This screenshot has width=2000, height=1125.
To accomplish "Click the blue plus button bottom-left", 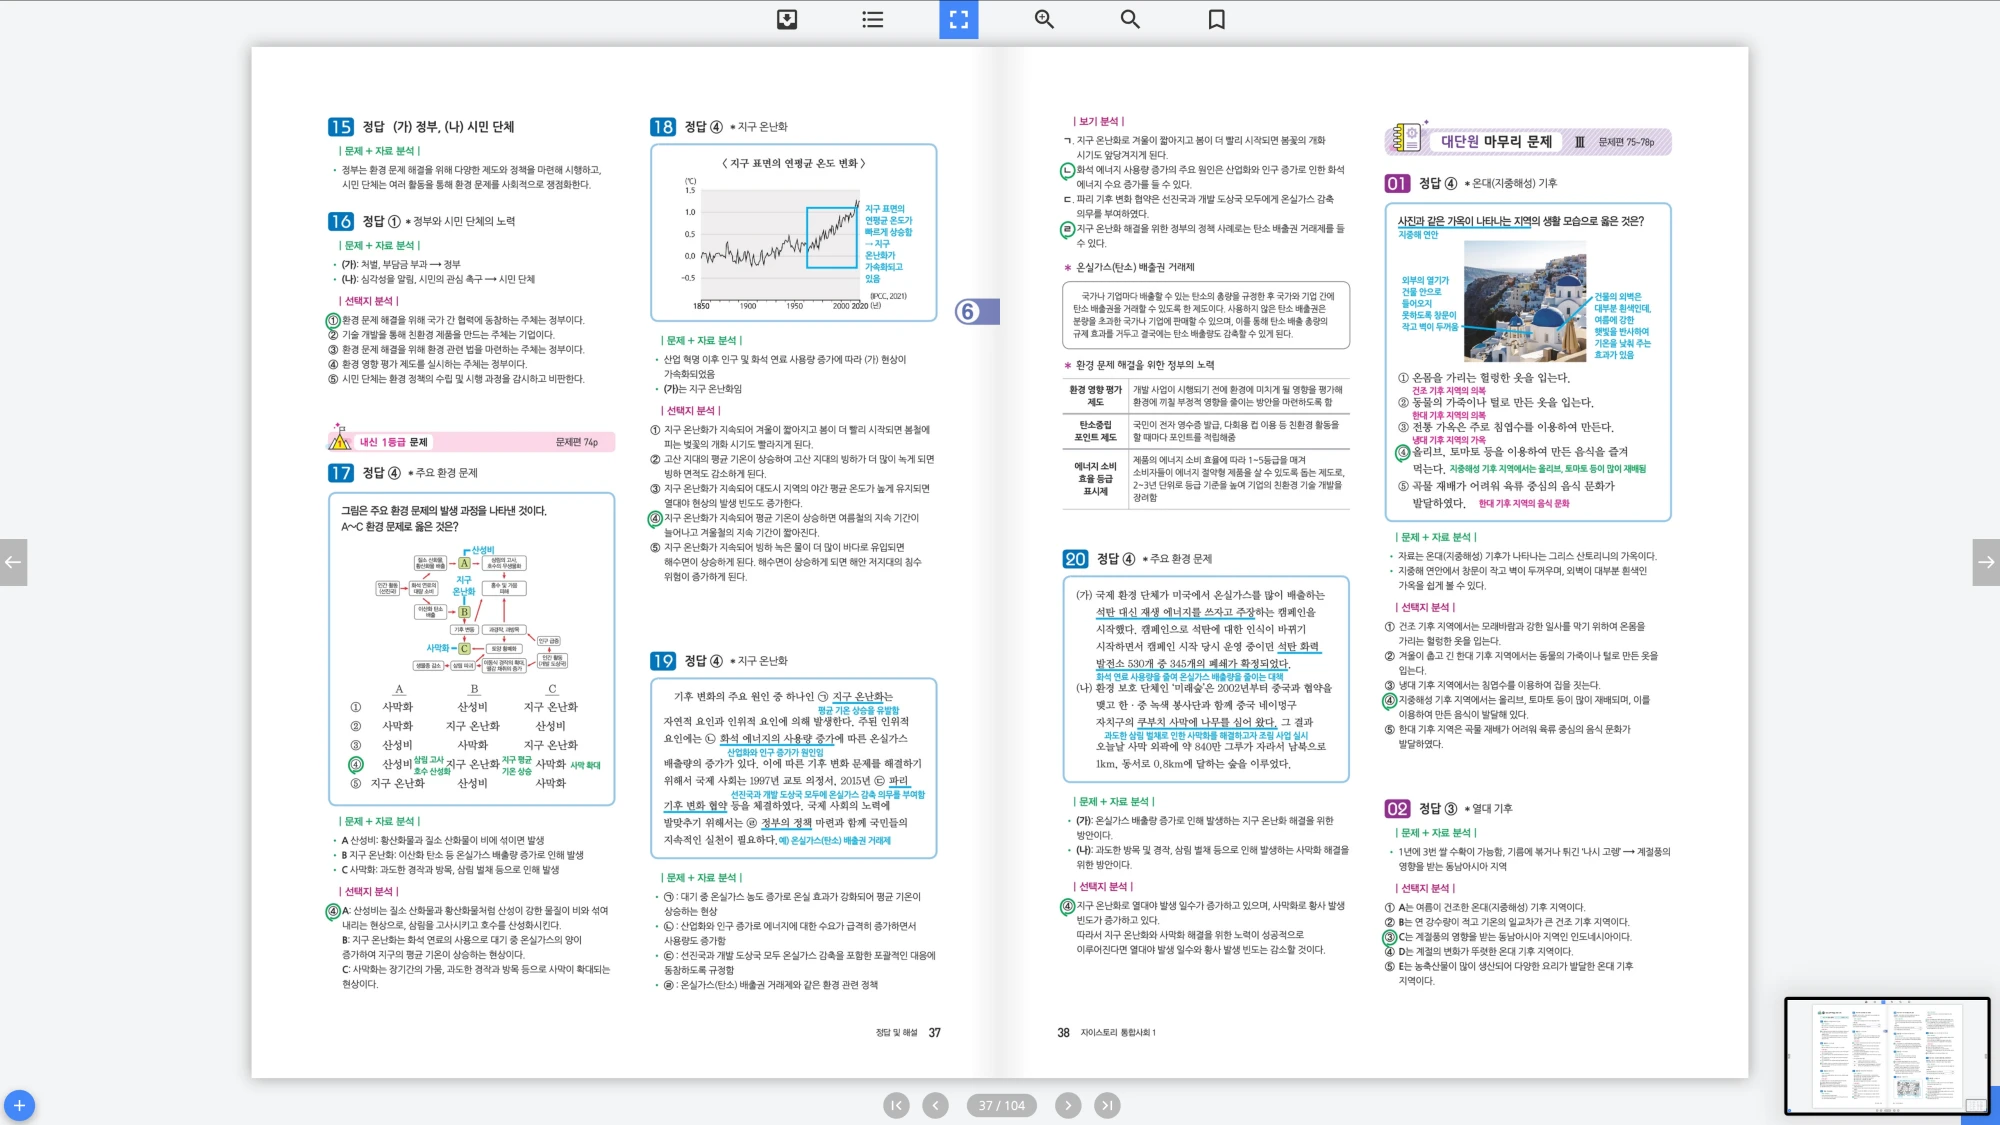I will (x=19, y=1105).
